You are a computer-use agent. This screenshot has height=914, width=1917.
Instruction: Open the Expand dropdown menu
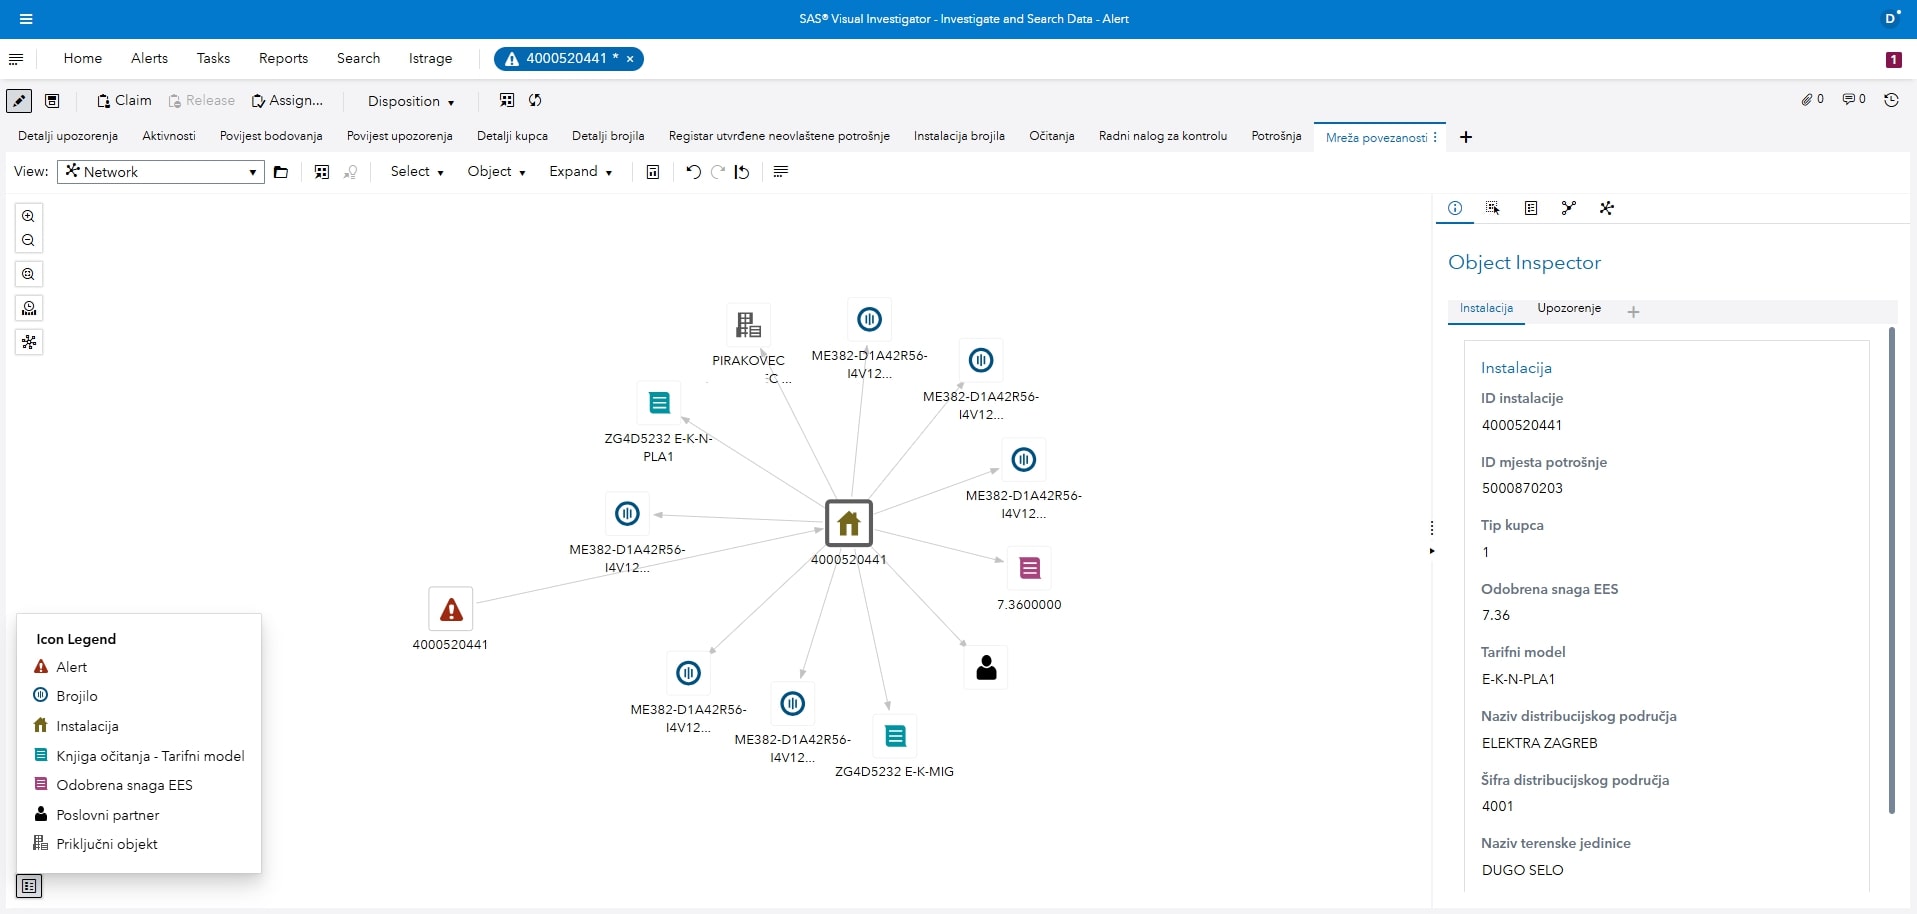coord(580,172)
